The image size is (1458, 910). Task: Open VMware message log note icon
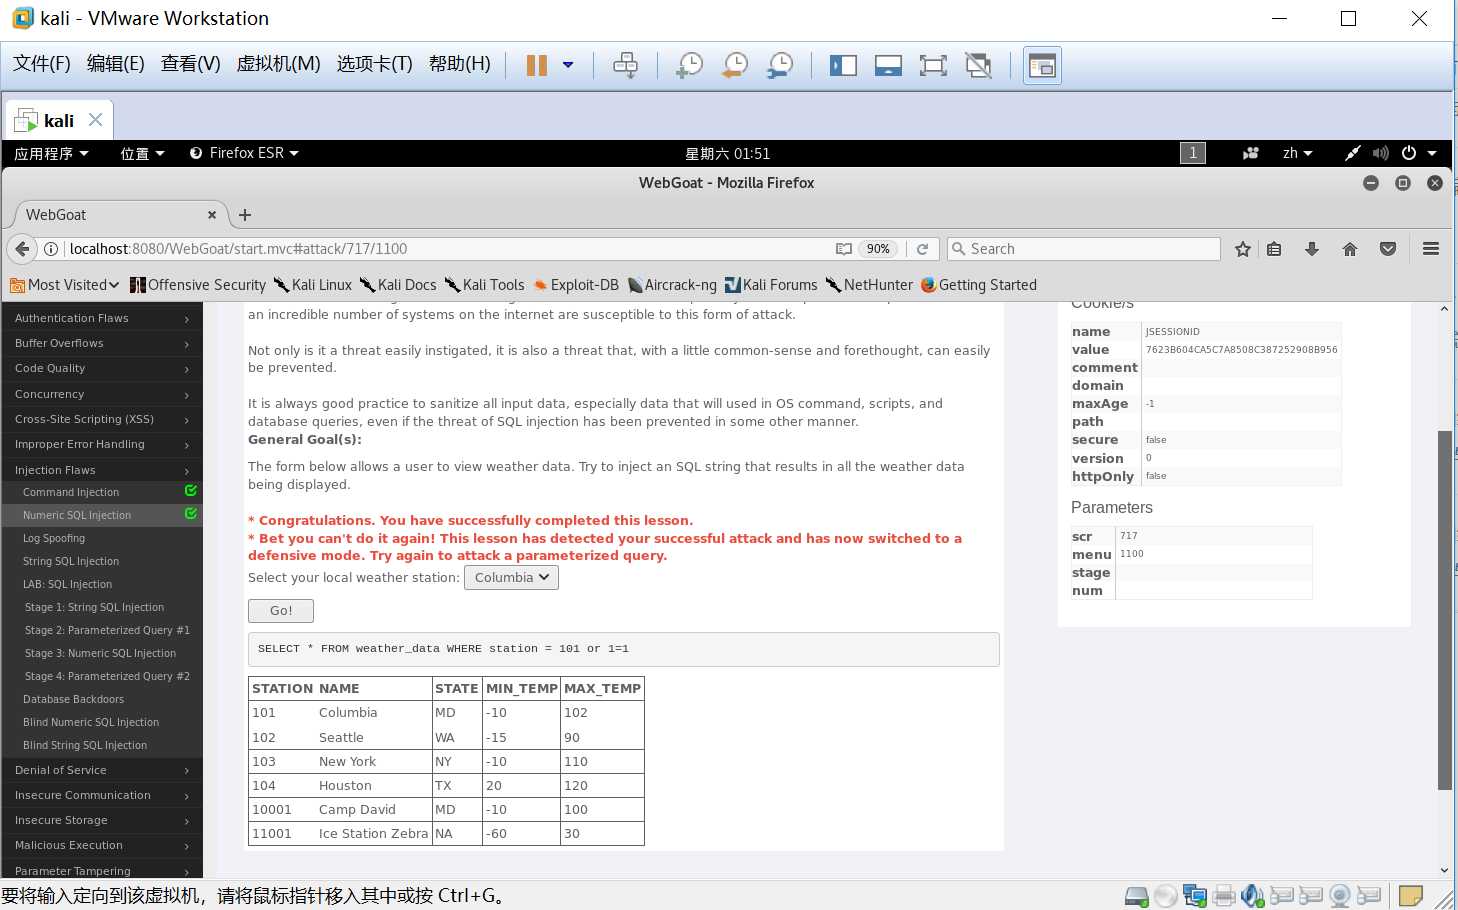1411,896
